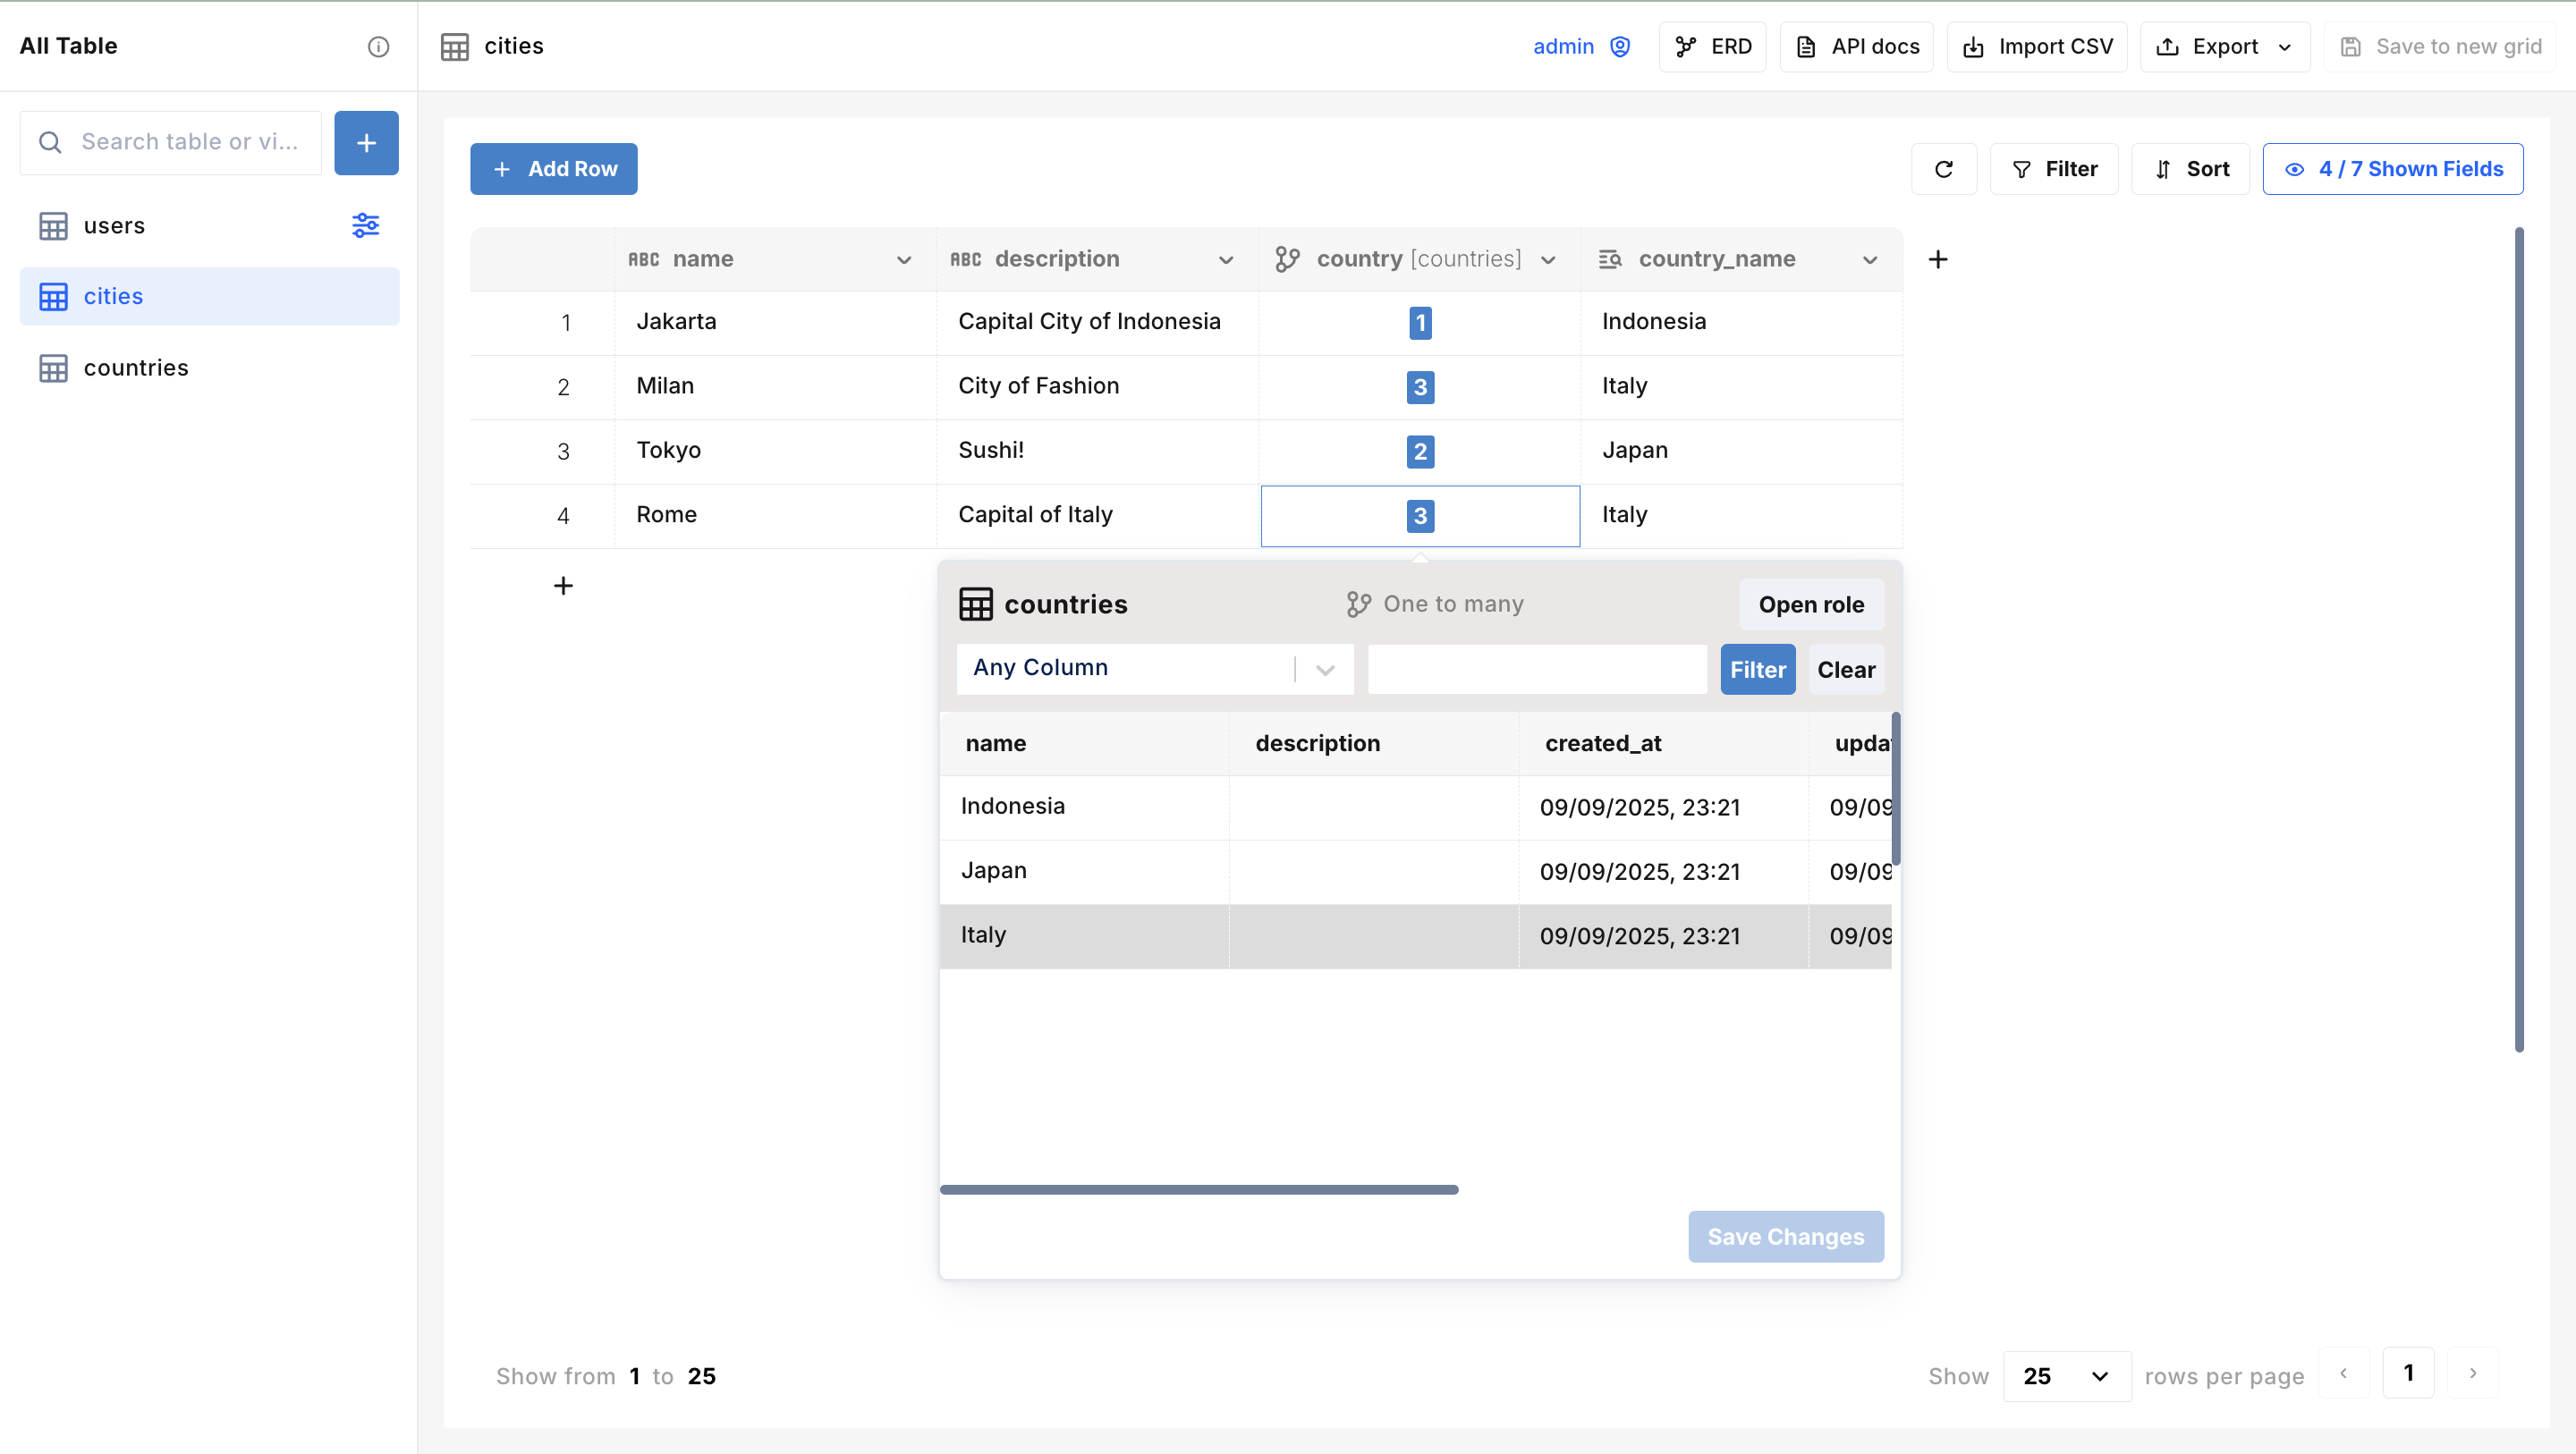This screenshot has width=2576, height=1454.
Task: Click the popup horizontal scrollbar
Action: [1198, 1190]
